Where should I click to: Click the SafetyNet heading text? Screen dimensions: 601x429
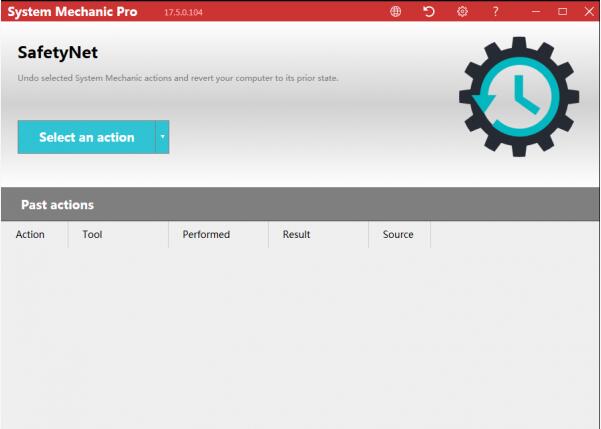point(57,53)
